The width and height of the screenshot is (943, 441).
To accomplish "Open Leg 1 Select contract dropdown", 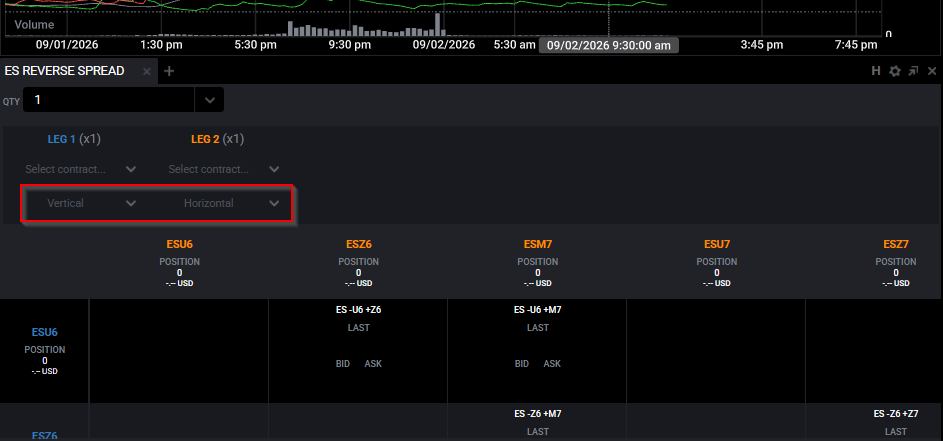I will coord(81,170).
